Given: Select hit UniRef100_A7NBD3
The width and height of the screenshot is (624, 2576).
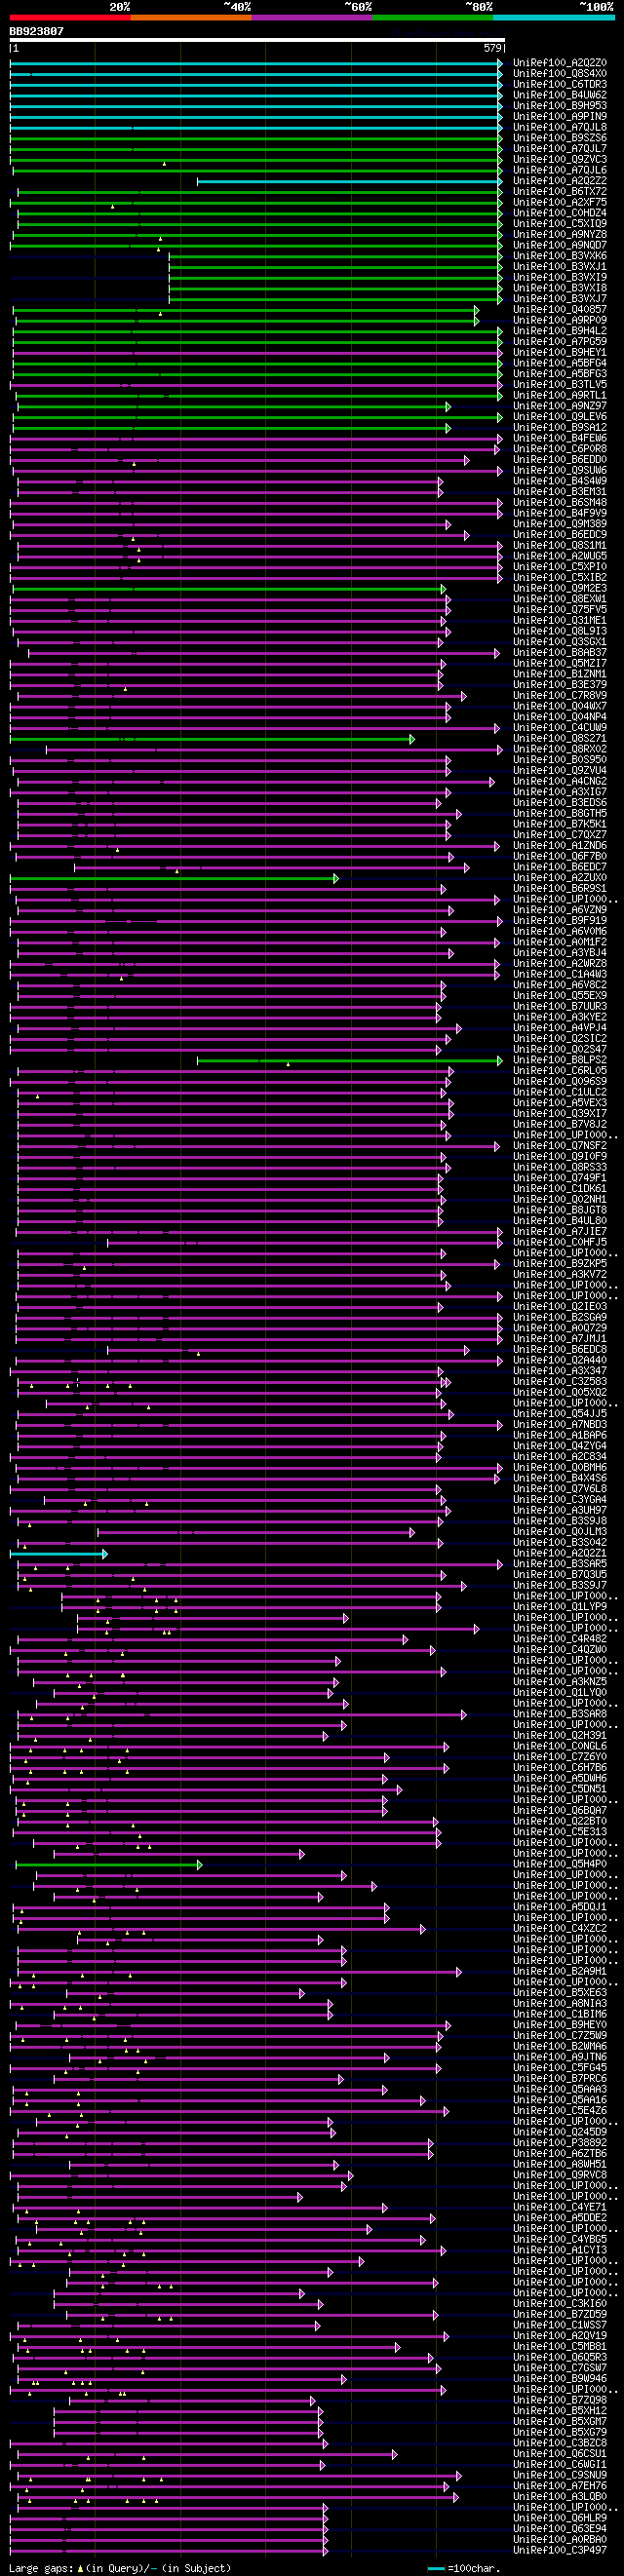Looking at the screenshot, I should (560, 1425).
